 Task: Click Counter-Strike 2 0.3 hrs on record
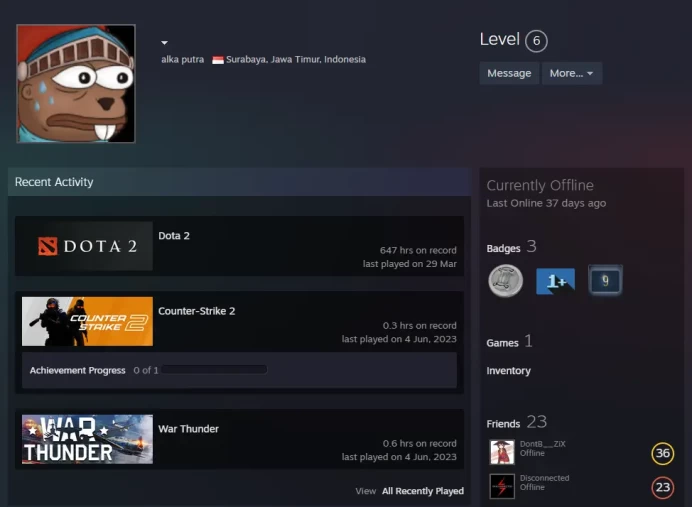tap(419, 326)
